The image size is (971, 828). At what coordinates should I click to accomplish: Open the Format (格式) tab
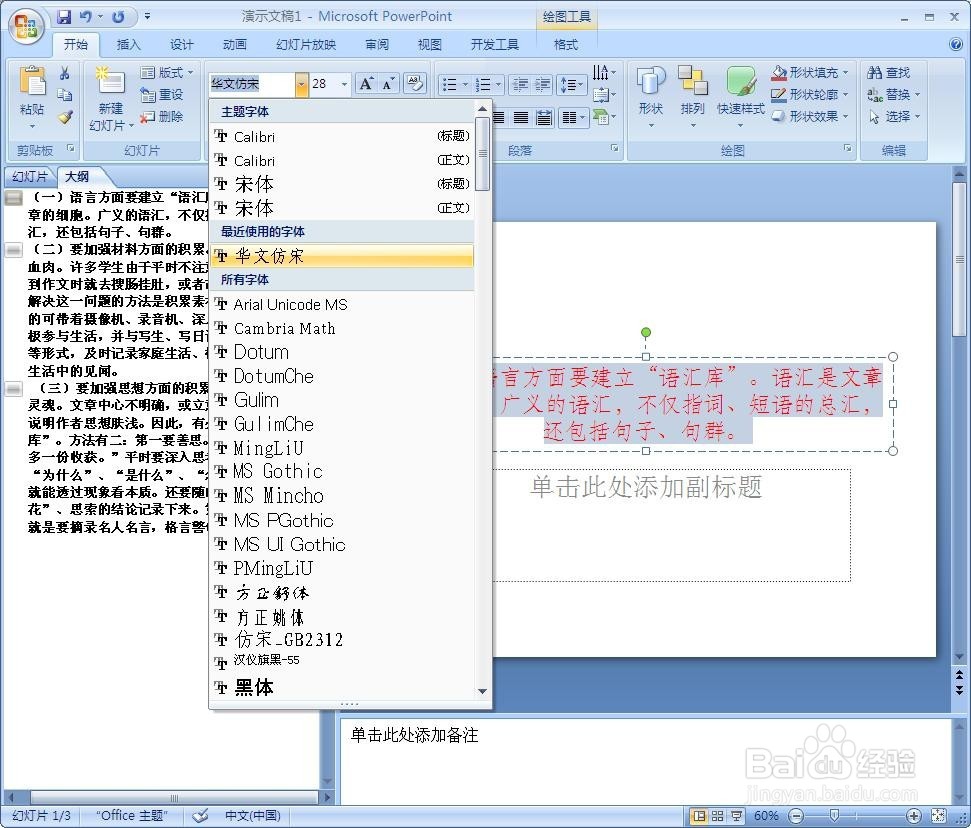click(565, 45)
